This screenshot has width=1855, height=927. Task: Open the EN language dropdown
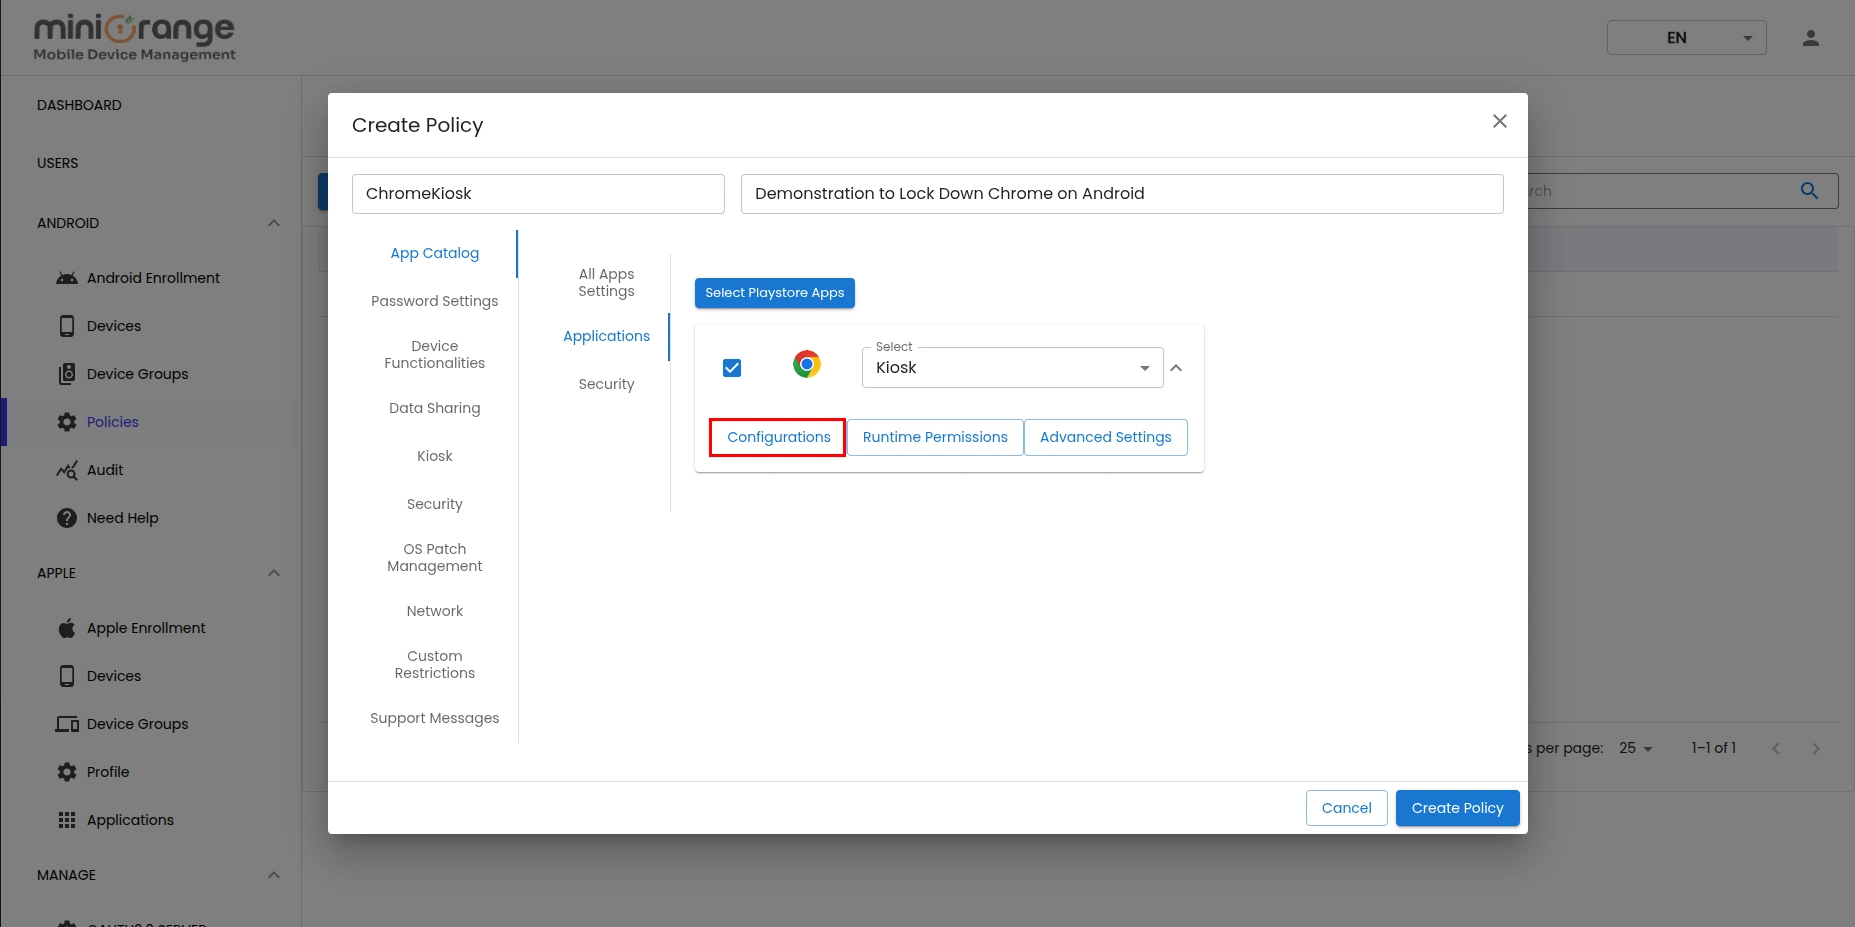pyautogui.click(x=1685, y=37)
